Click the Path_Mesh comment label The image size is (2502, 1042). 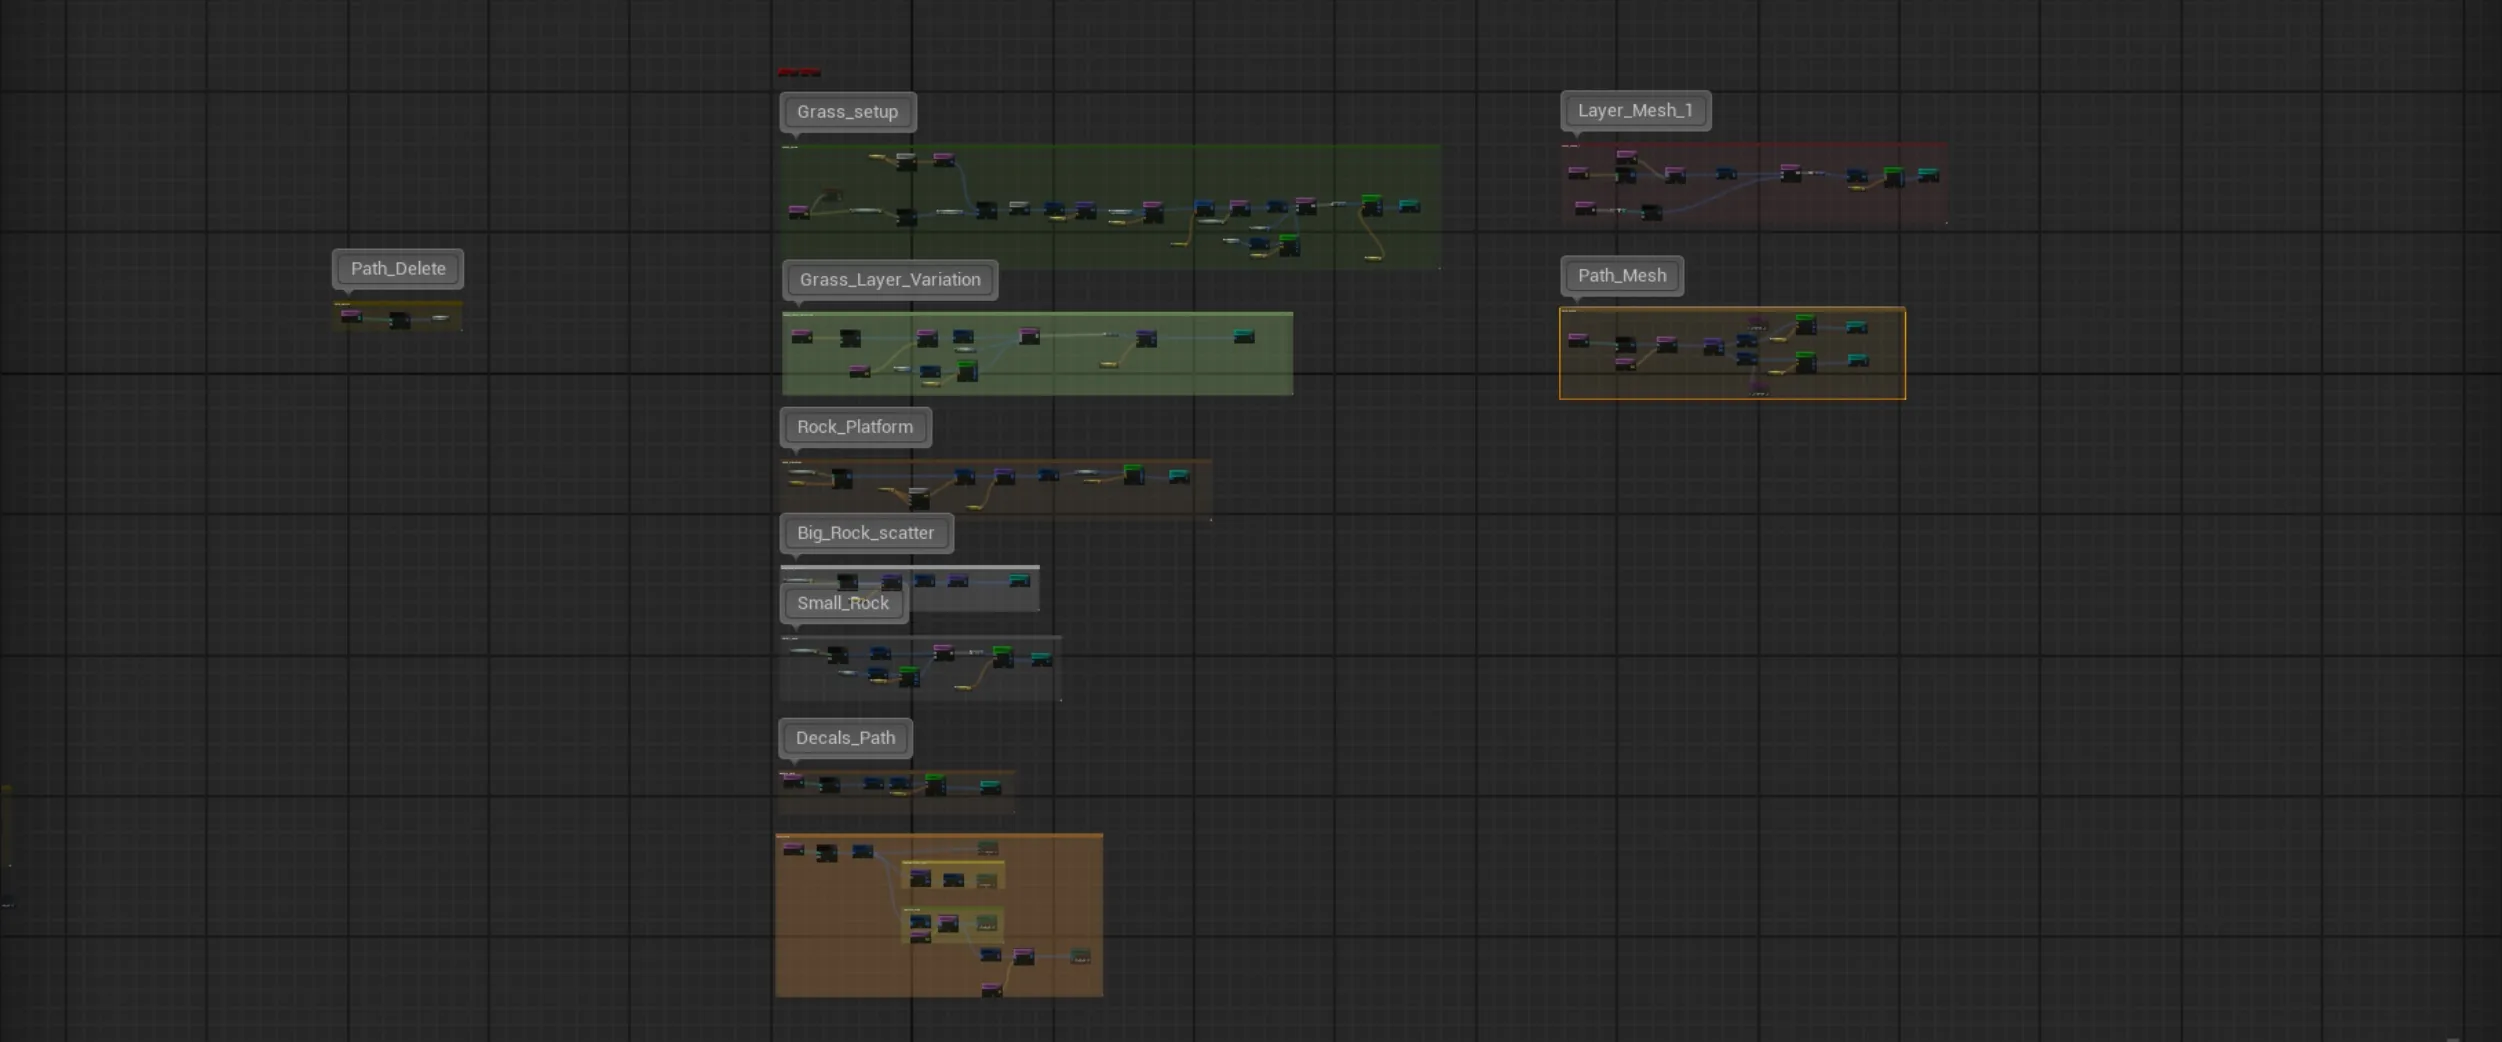pos(1622,276)
